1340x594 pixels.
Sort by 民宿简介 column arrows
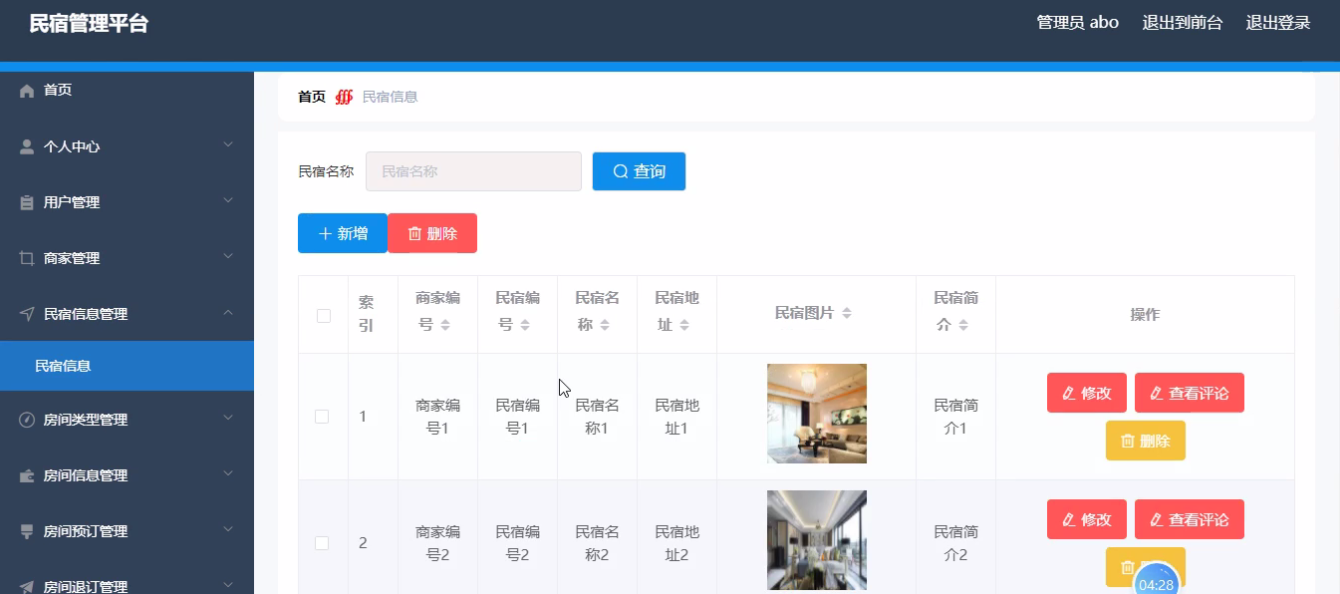964,325
